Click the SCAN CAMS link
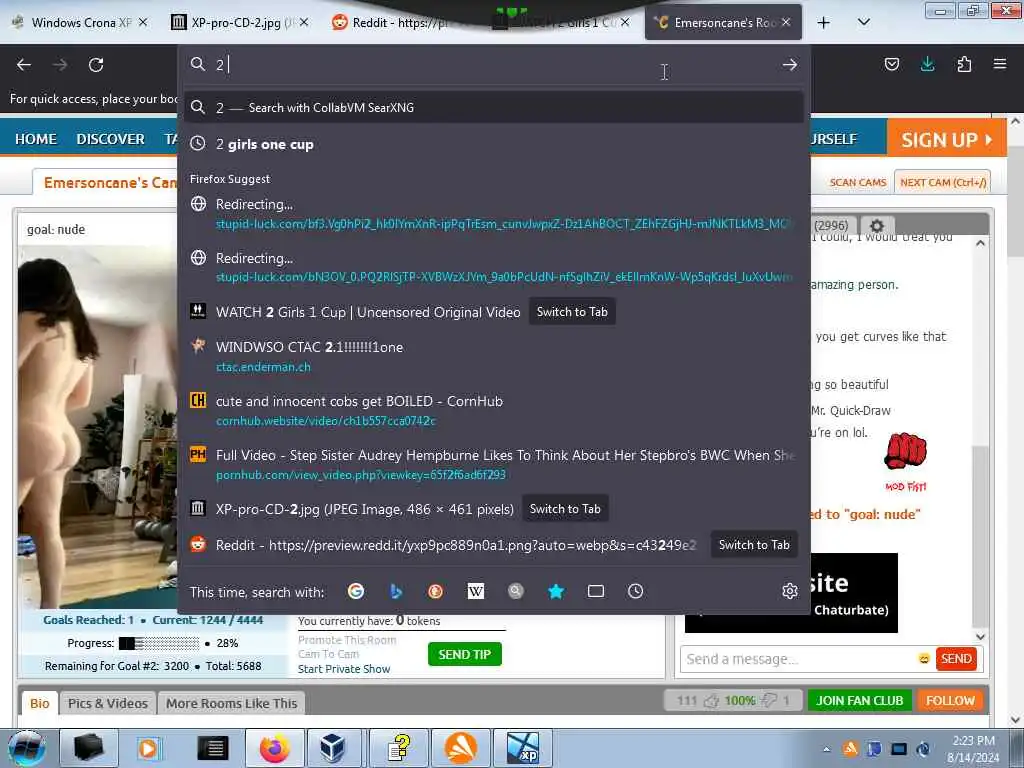The width and height of the screenshot is (1024, 768). pyautogui.click(x=857, y=182)
